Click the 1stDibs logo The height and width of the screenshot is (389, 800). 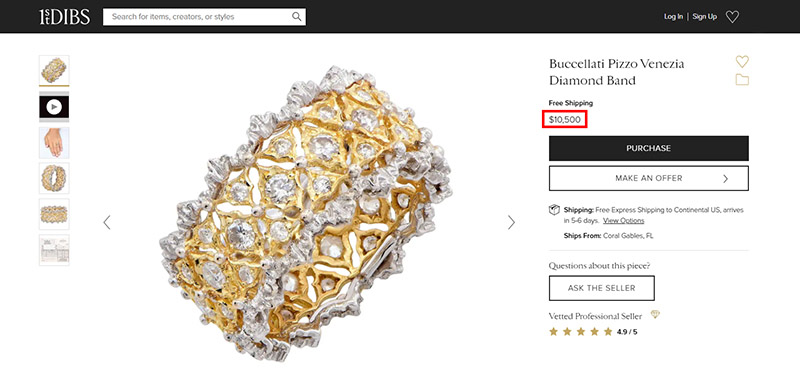pyautogui.click(x=64, y=17)
